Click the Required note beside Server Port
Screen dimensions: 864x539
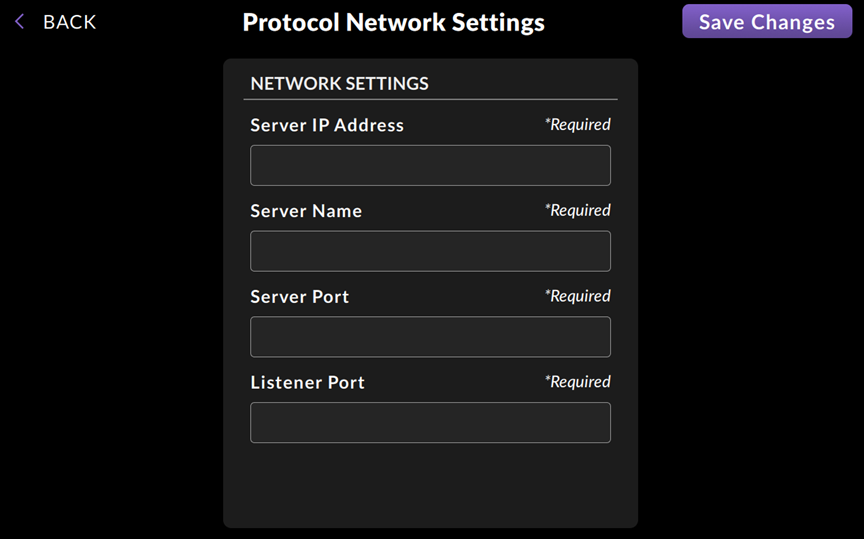(577, 296)
